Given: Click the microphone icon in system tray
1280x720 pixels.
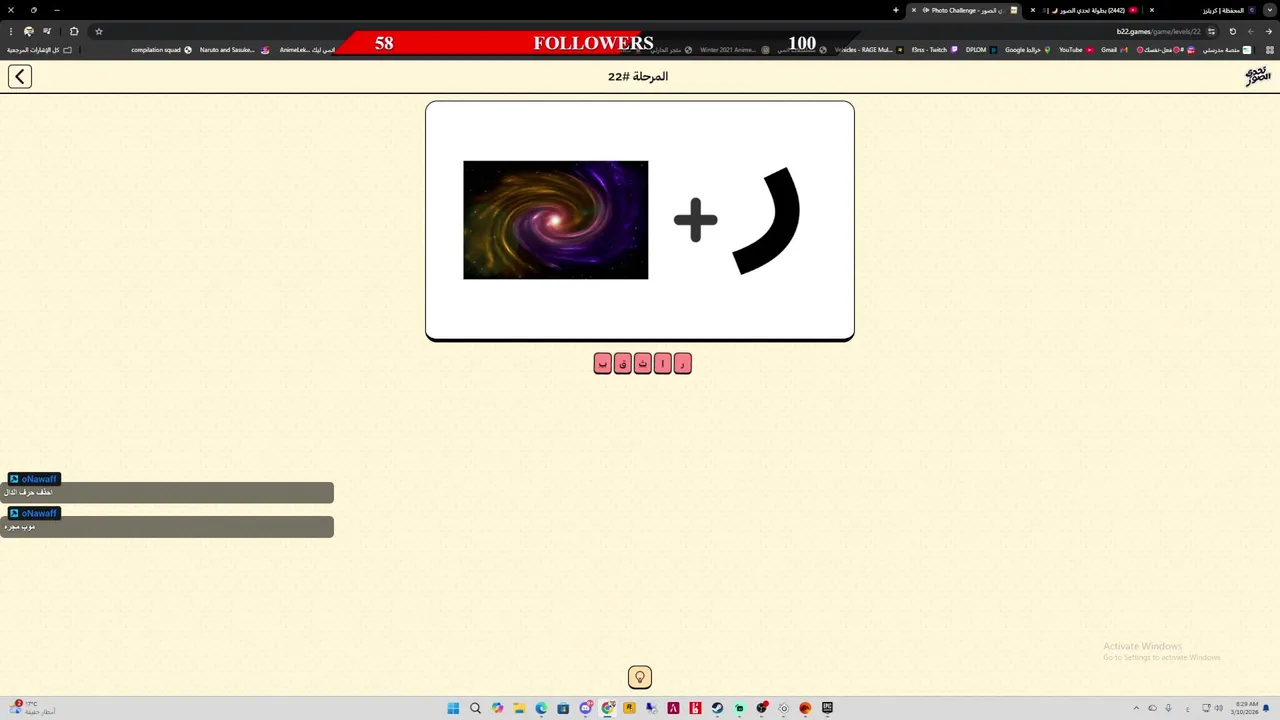Looking at the screenshot, I should coord(1168,708).
